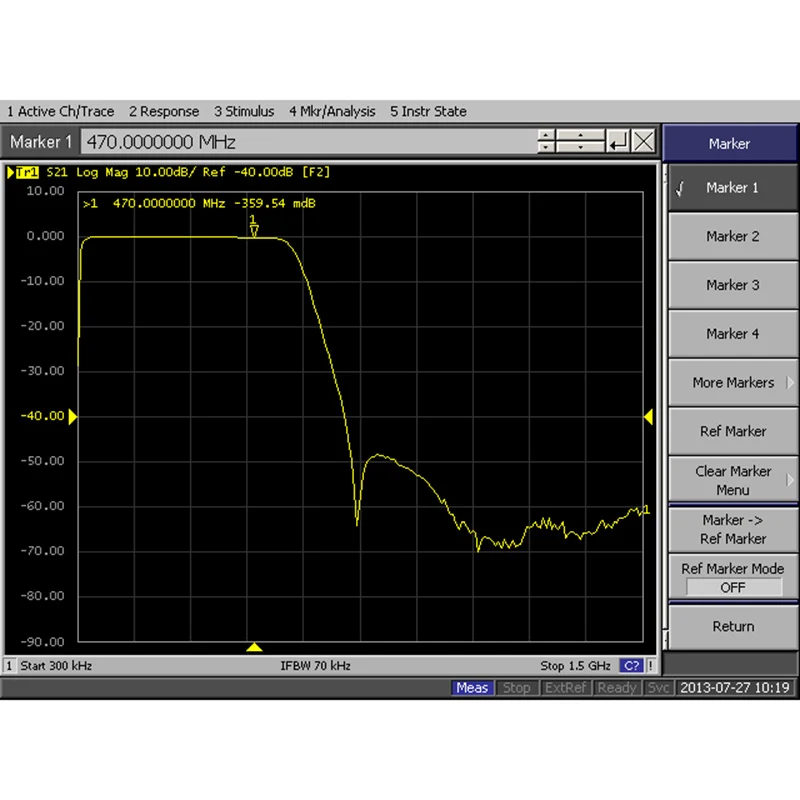Click the Marker -> Ref Marker softkey
The image size is (800, 800).
tap(733, 529)
